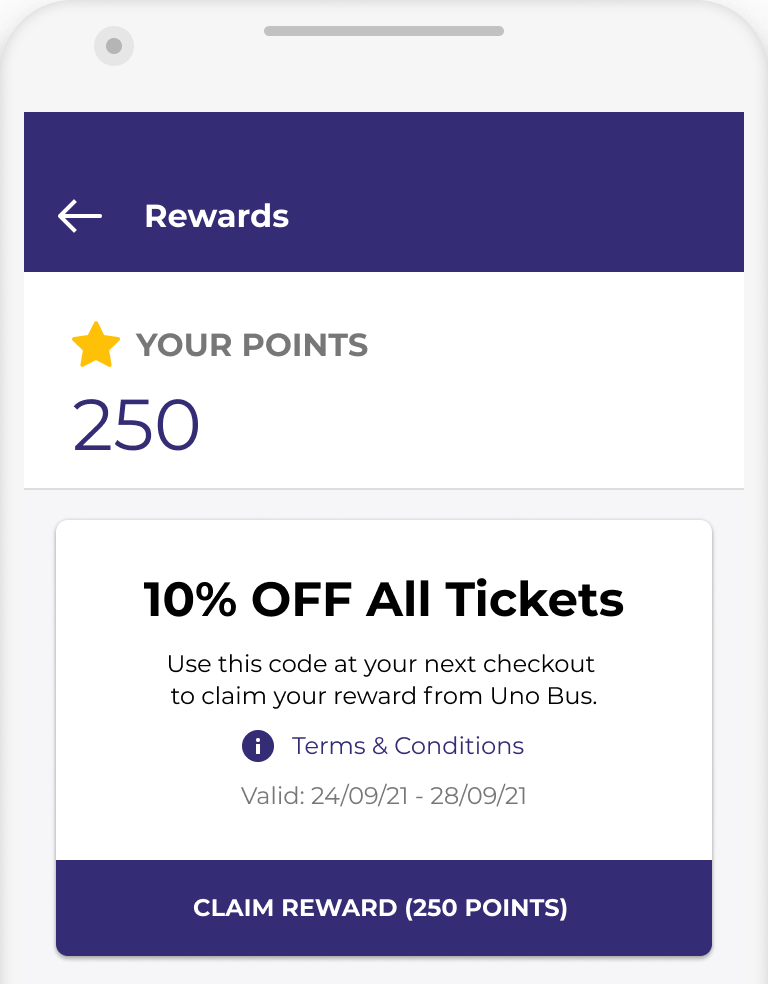Tap the back arrow icon
This screenshot has height=984, width=768.
(x=80, y=216)
